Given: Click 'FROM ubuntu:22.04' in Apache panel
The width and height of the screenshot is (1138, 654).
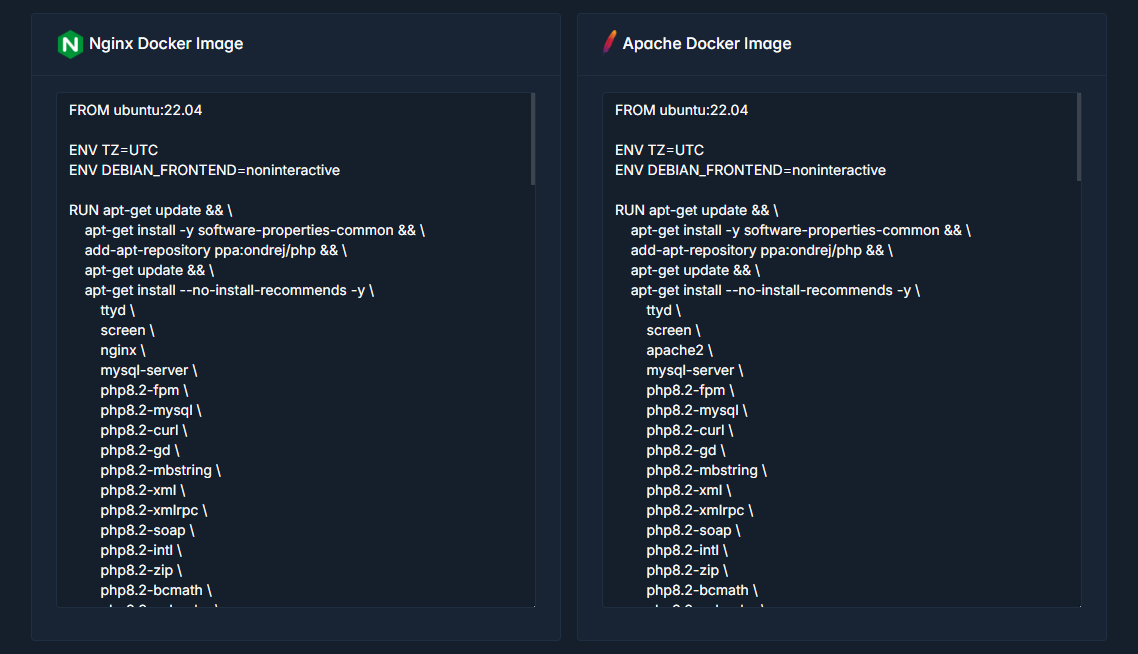Looking at the screenshot, I should pyautogui.click(x=681, y=110).
